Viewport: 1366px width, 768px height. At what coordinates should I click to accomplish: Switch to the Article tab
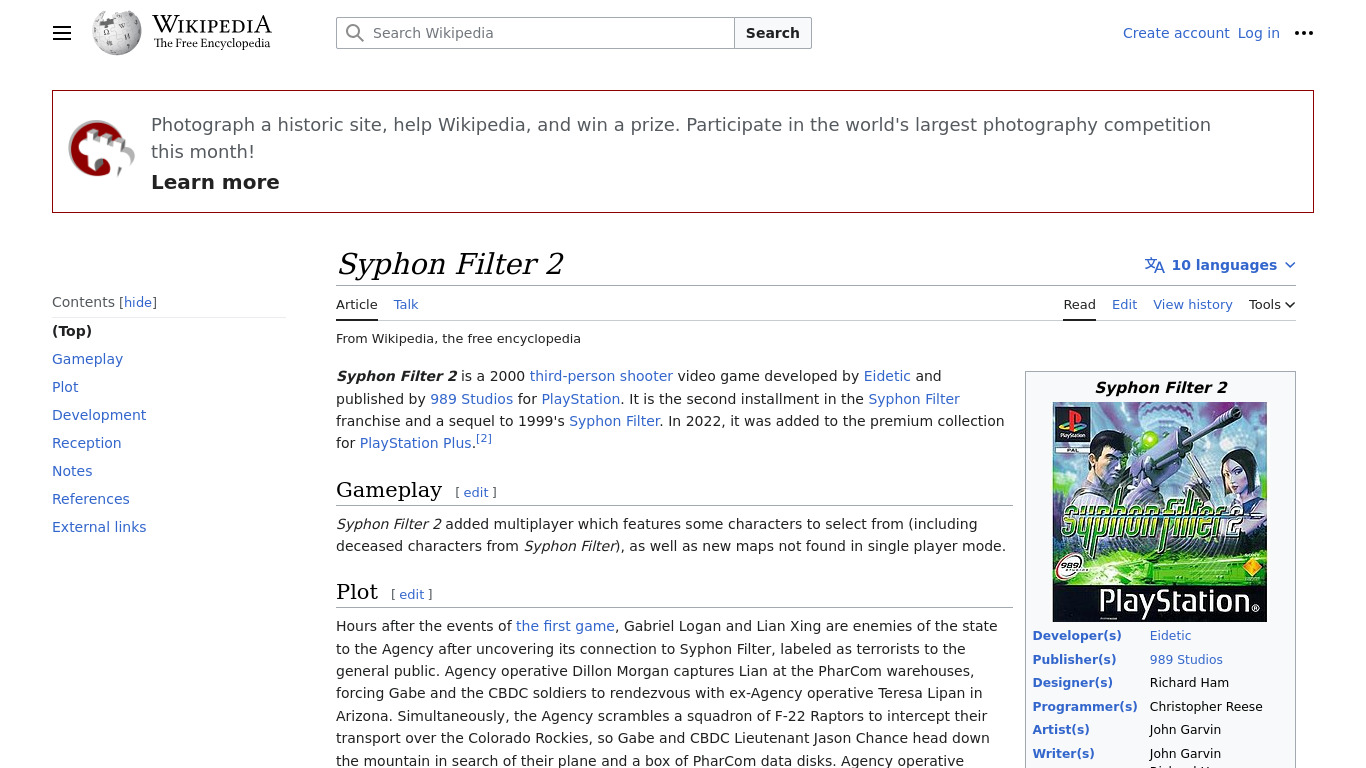click(x=357, y=305)
